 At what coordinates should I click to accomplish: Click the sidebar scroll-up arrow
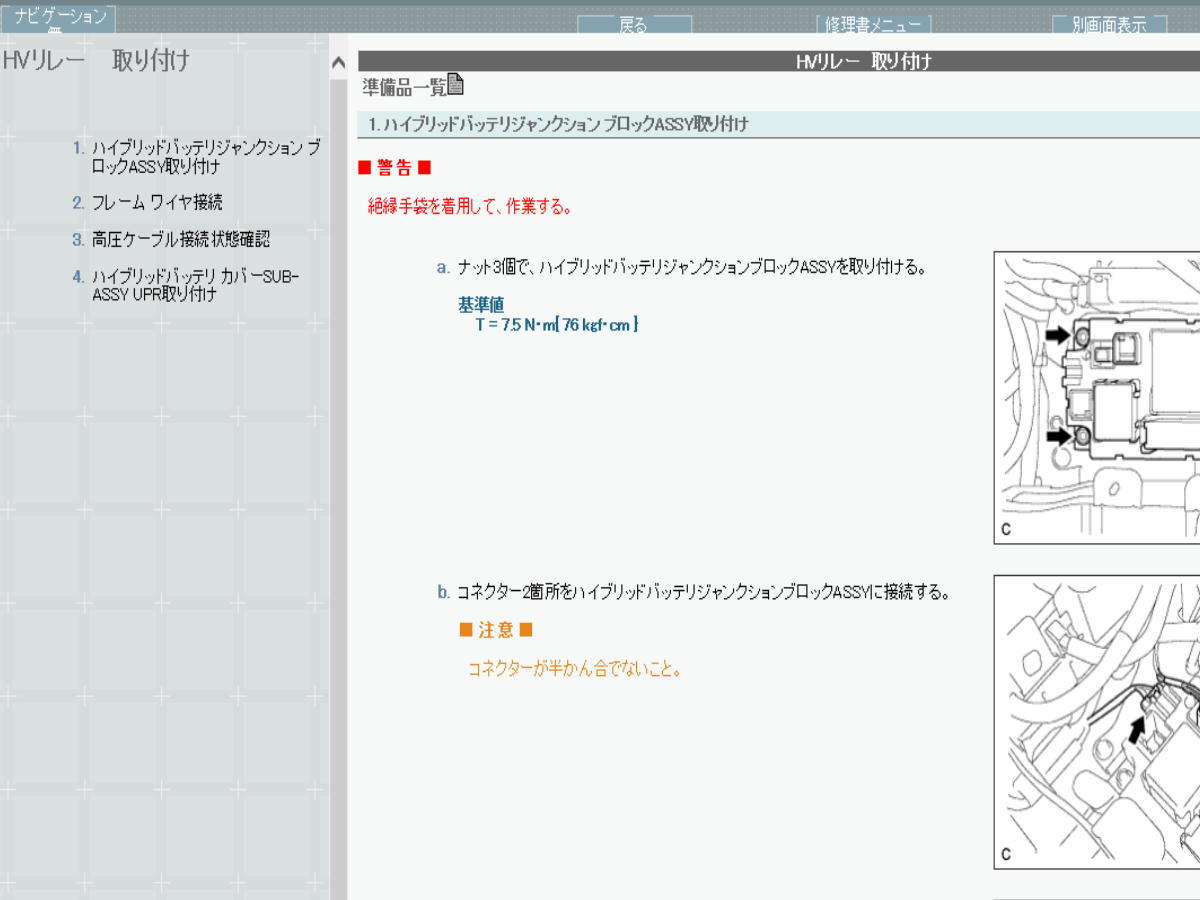(338, 64)
